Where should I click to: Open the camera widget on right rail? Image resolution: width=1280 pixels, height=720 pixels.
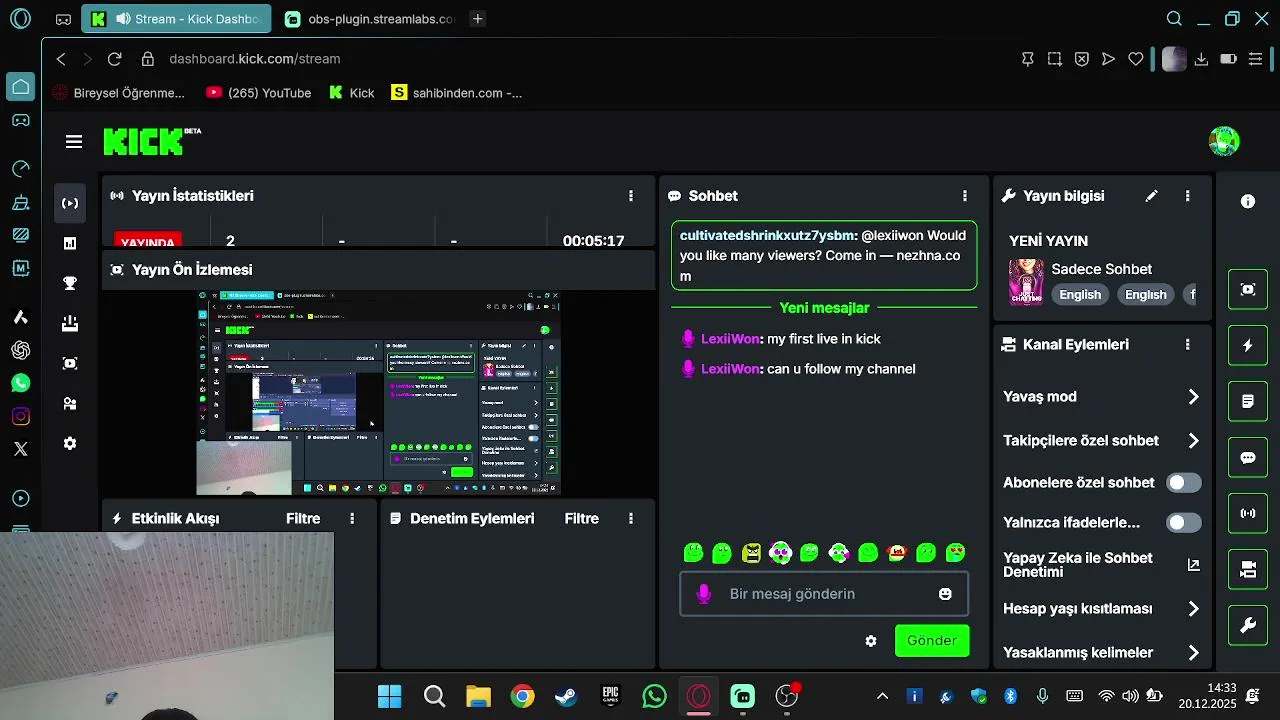click(1248, 570)
